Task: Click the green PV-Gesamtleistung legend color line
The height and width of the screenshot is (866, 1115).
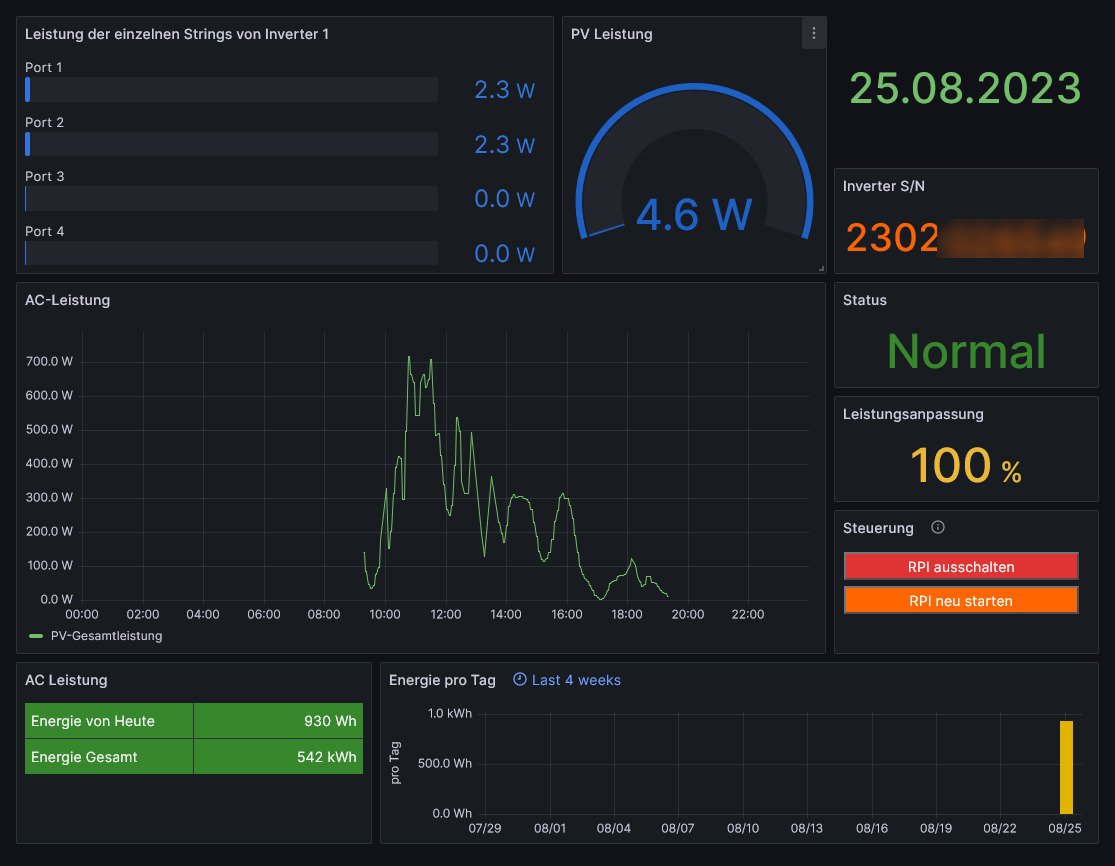Action: [37, 636]
